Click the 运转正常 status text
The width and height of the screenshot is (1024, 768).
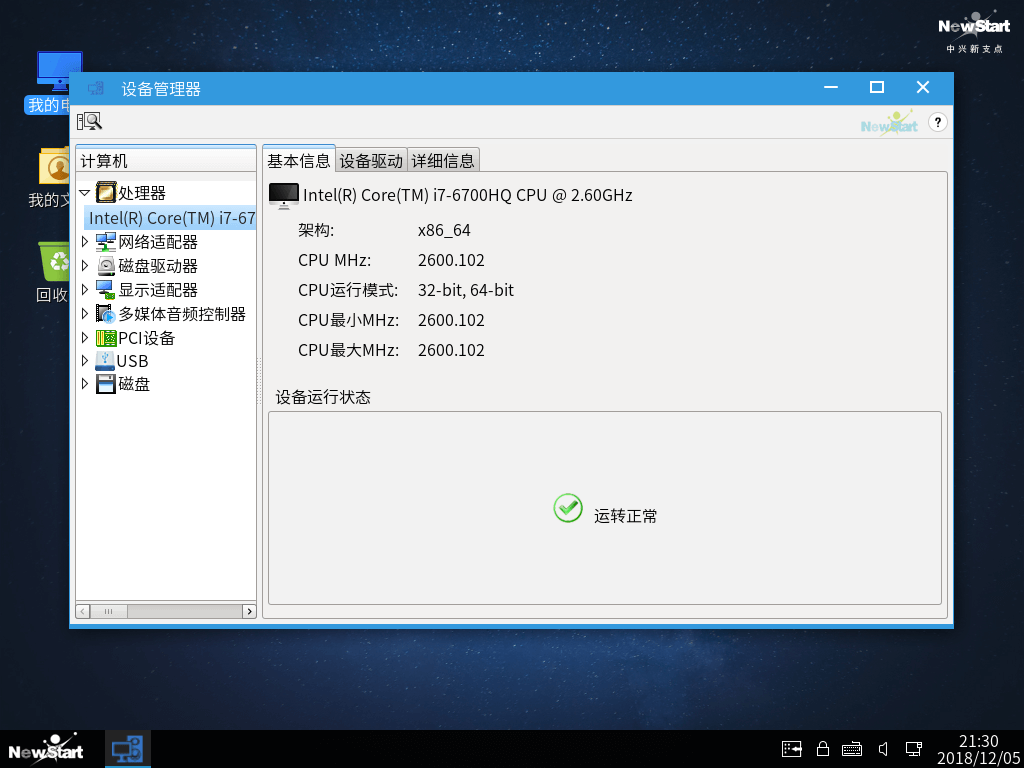[626, 516]
